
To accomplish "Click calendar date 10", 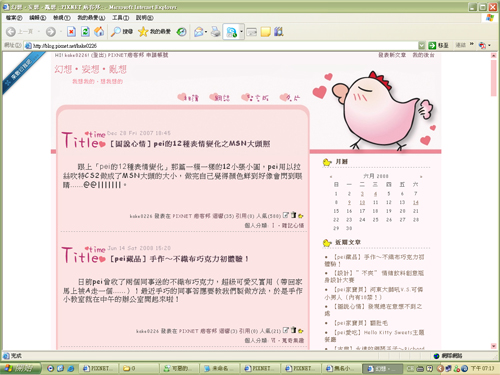I will [362, 202].
